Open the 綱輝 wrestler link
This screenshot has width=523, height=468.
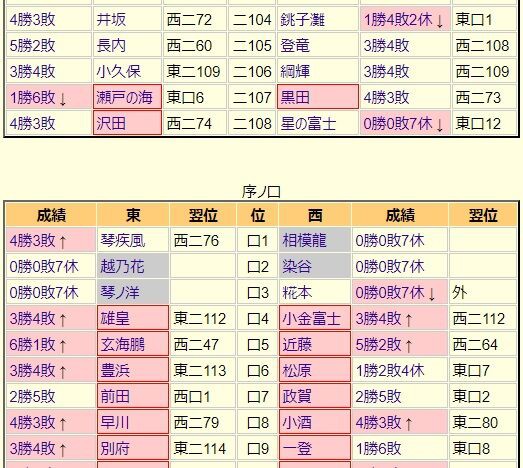tap(295, 72)
